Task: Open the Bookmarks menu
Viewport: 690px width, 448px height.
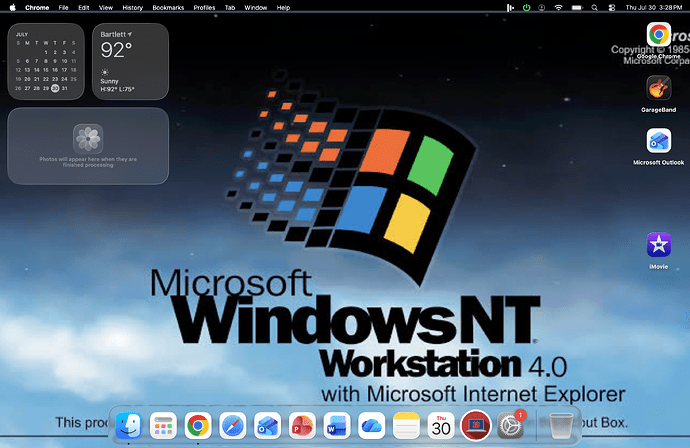Action: pos(168,7)
